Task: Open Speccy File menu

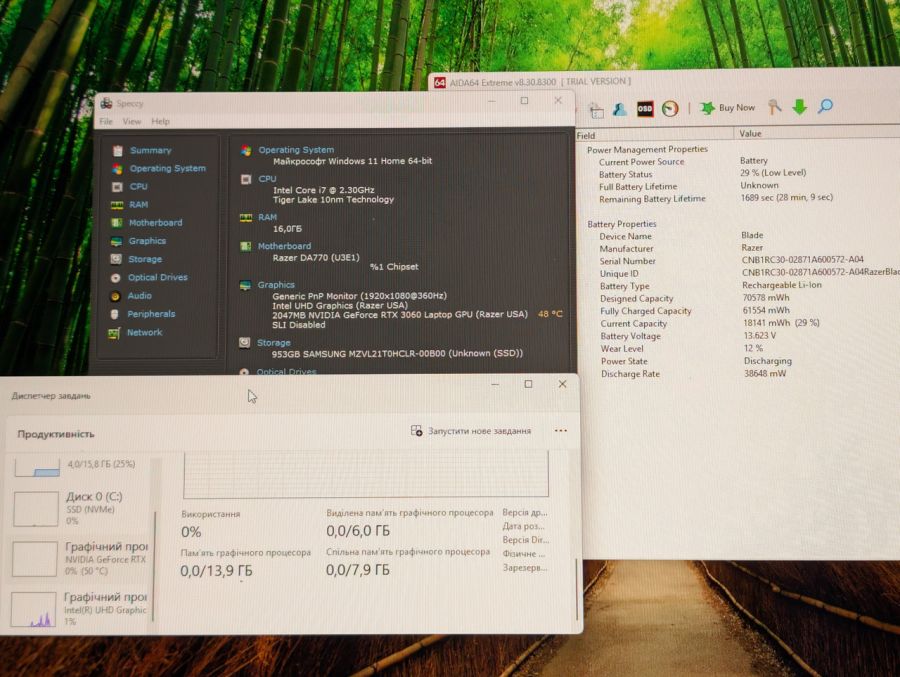Action: [x=106, y=122]
